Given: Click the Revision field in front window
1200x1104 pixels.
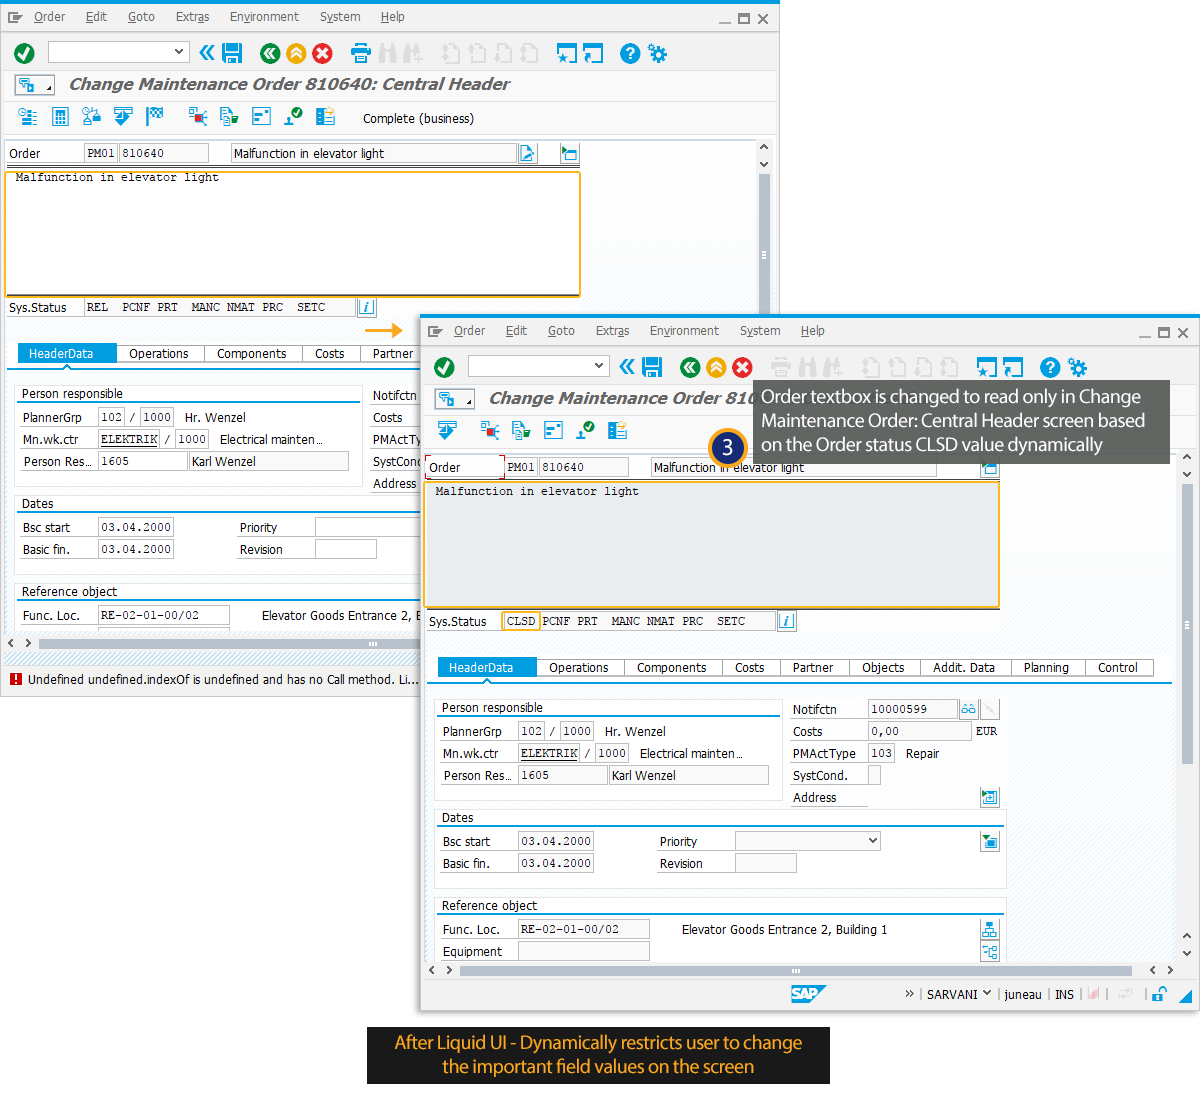Looking at the screenshot, I should 766,863.
